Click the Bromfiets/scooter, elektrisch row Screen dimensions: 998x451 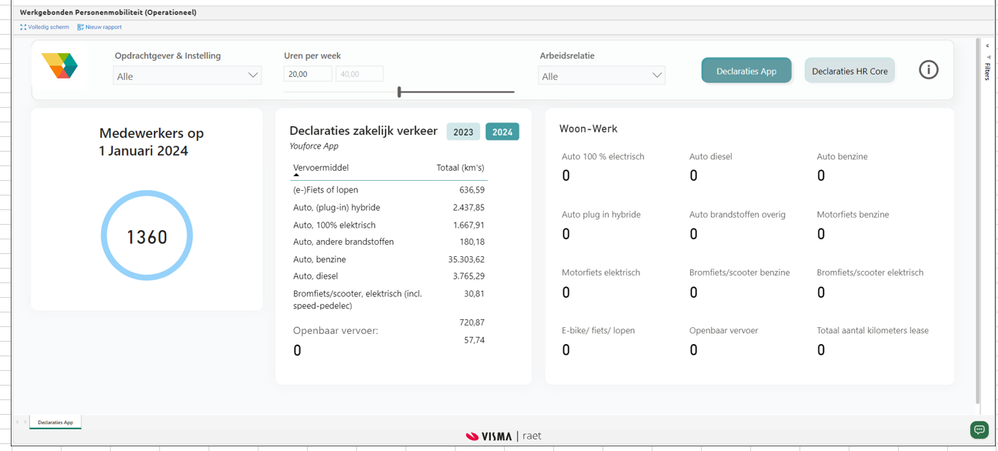coord(390,299)
